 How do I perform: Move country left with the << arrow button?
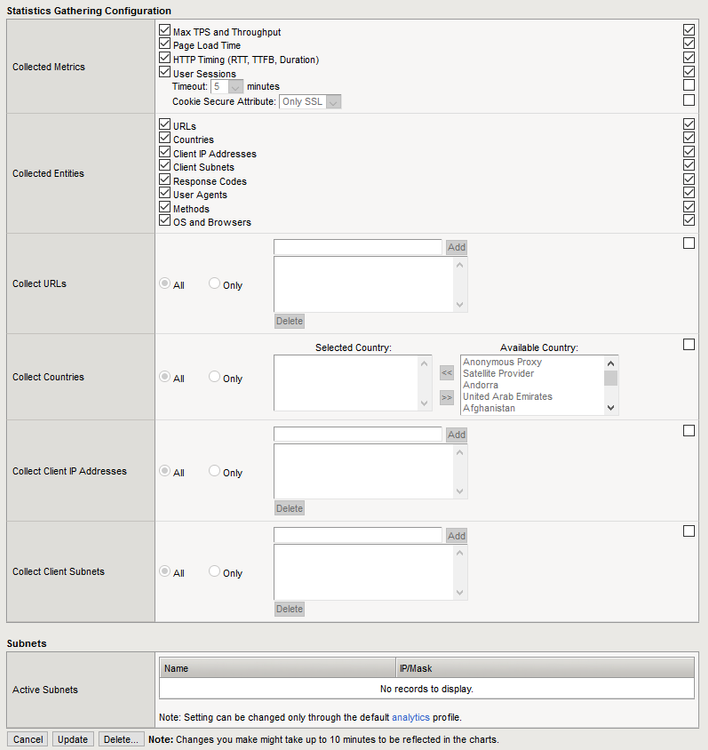tap(447, 372)
